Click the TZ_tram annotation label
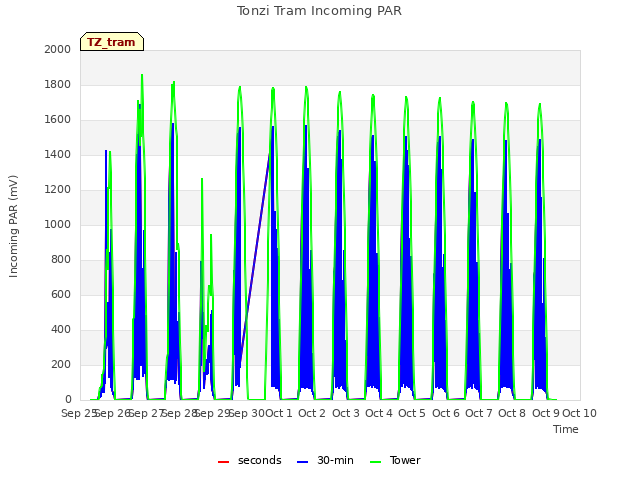This screenshot has width=640, height=480. coord(111,42)
